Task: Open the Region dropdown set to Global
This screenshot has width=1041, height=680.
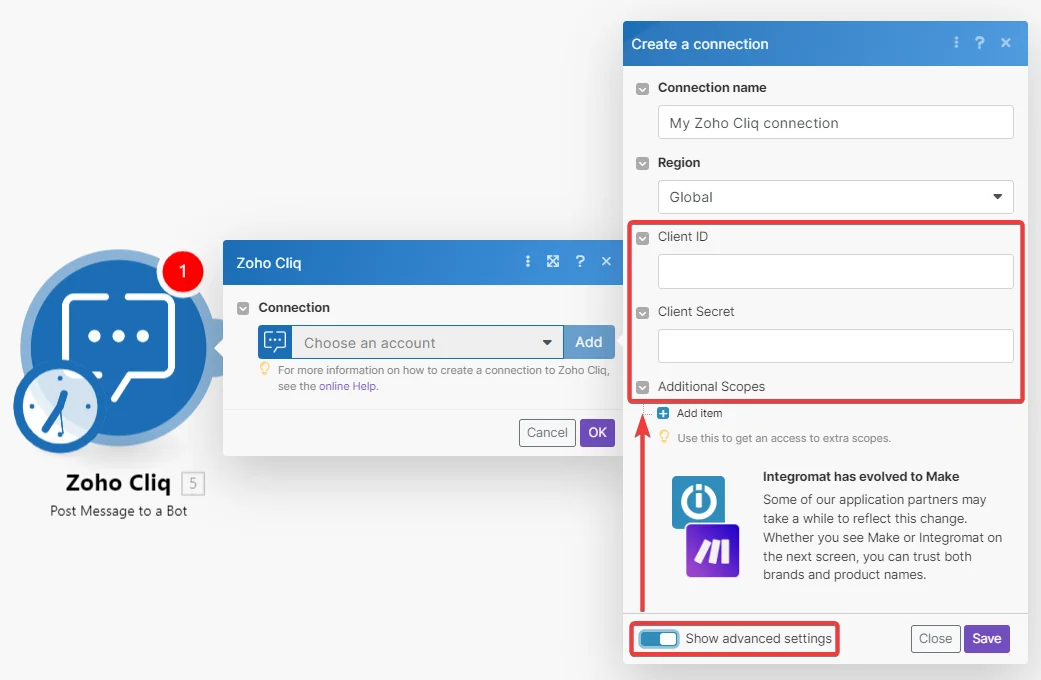Action: coord(835,197)
